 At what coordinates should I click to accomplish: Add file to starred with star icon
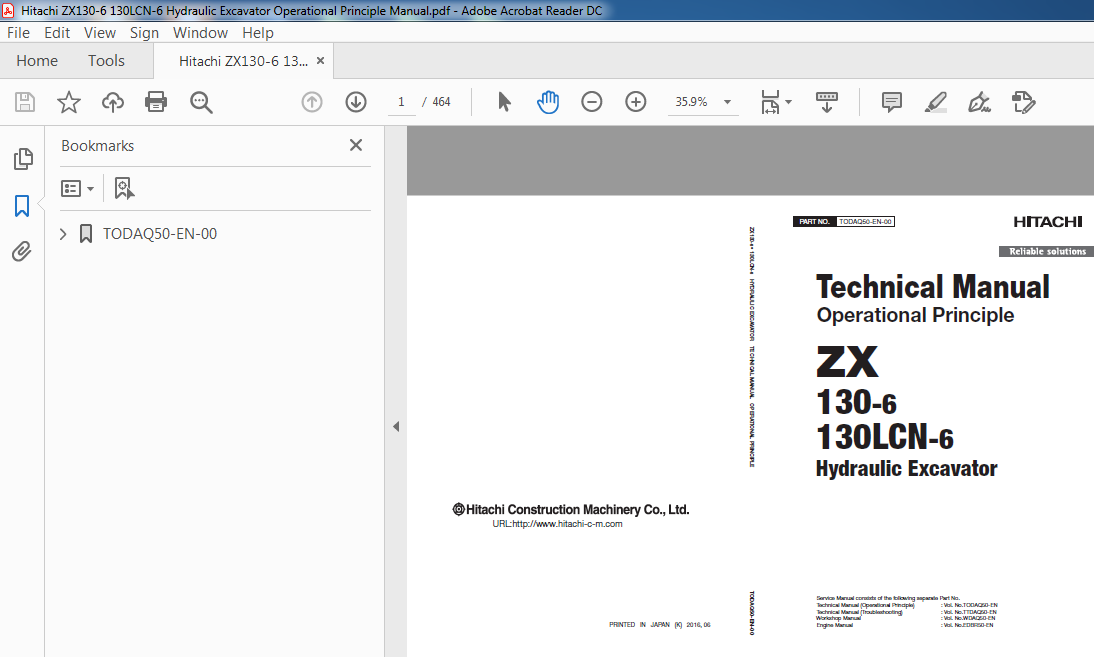68,102
